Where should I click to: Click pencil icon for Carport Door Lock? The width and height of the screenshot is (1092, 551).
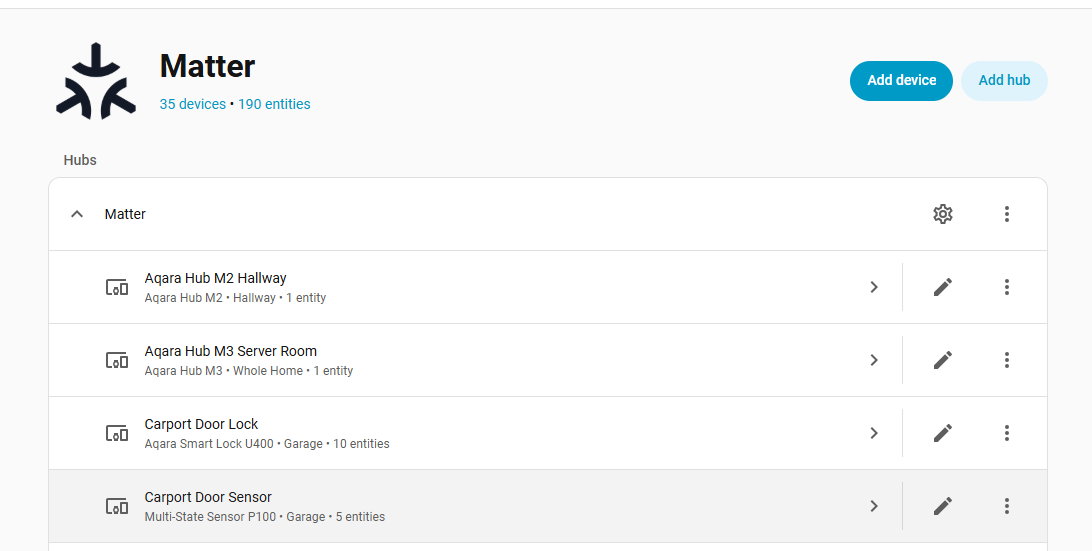[942, 433]
